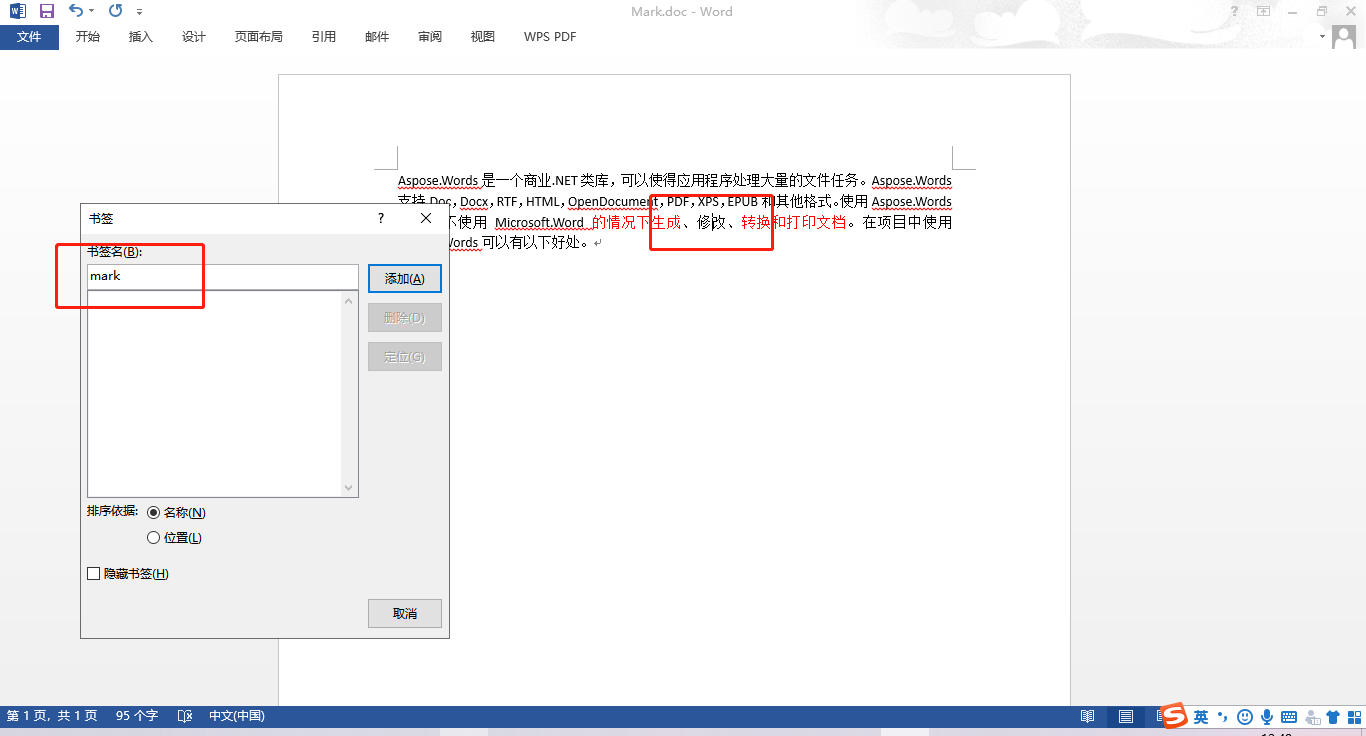Image resolution: width=1366 pixels, height=736 pixels.
Task: Save the document with the floppy icon
Action: click(46, 11)
